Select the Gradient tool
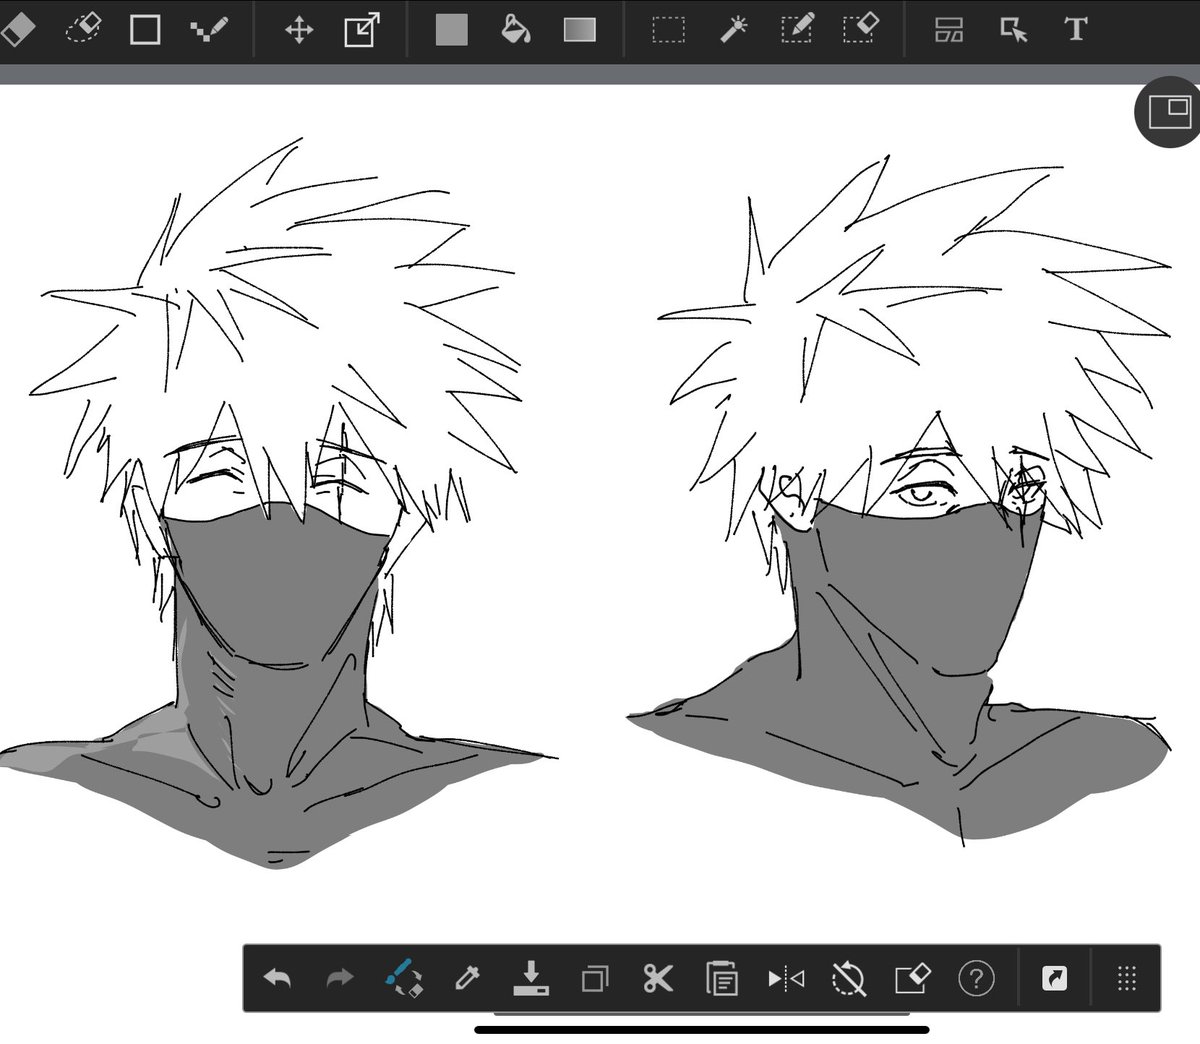1200x1044 pixels. coord(579,30)
